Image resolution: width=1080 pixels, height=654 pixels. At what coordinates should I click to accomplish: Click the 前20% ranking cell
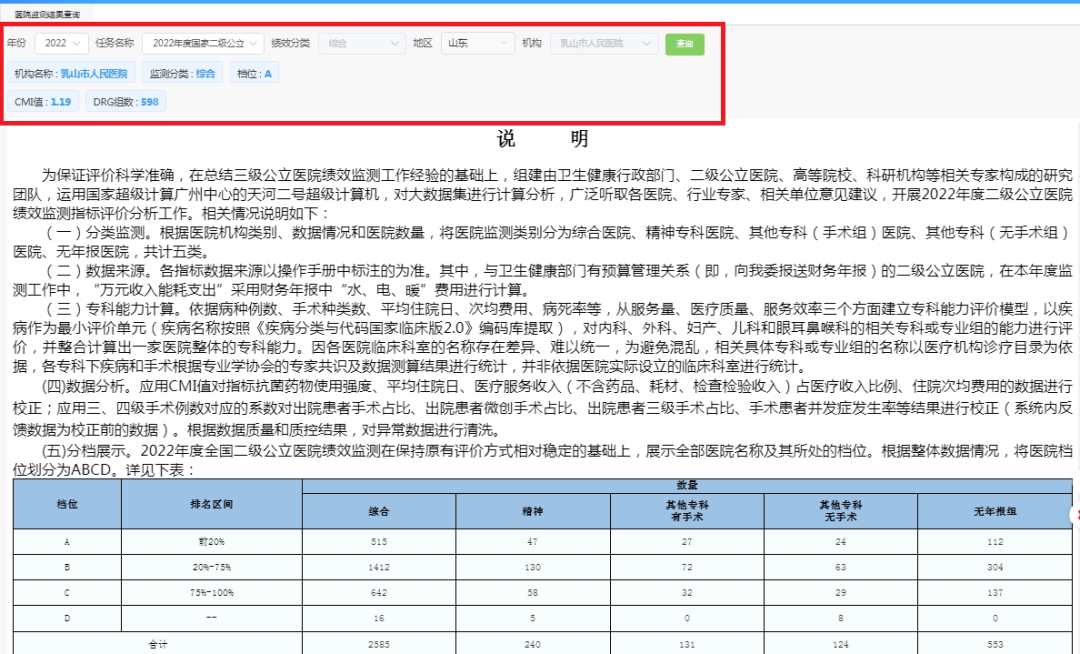pyautogui.click(x=211, y=542)
